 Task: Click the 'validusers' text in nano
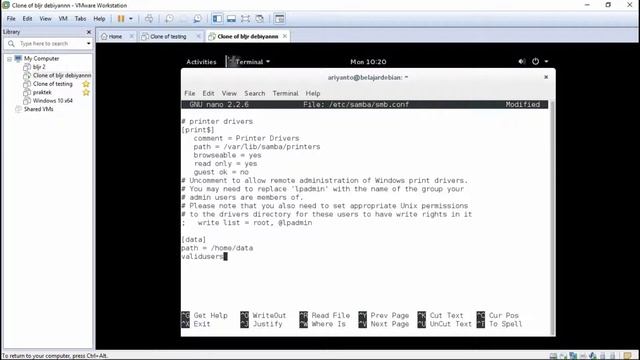click(x=202, y=256)
